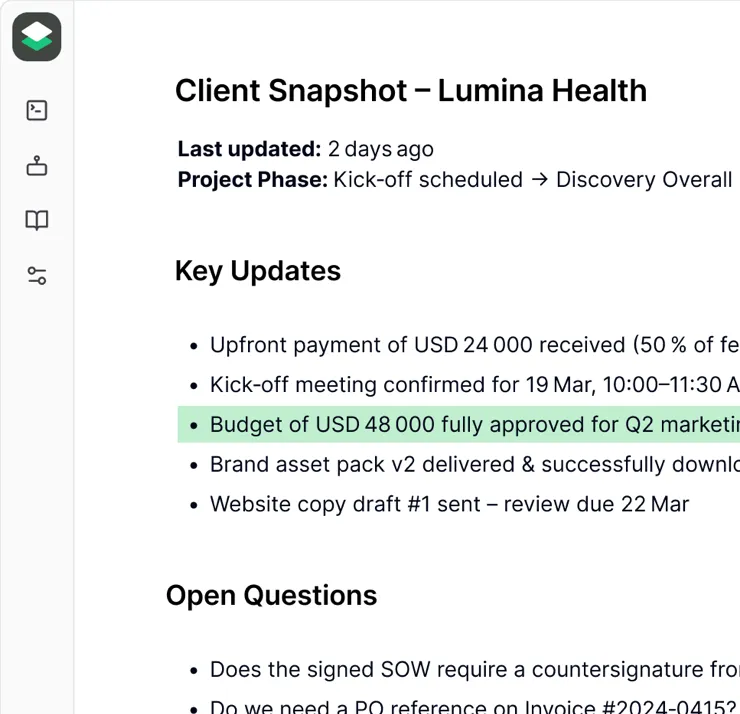This screenshot has height=714, width=740.
Task: Open the sliders settings sidebar icon
Action: [x=37, y=276]
